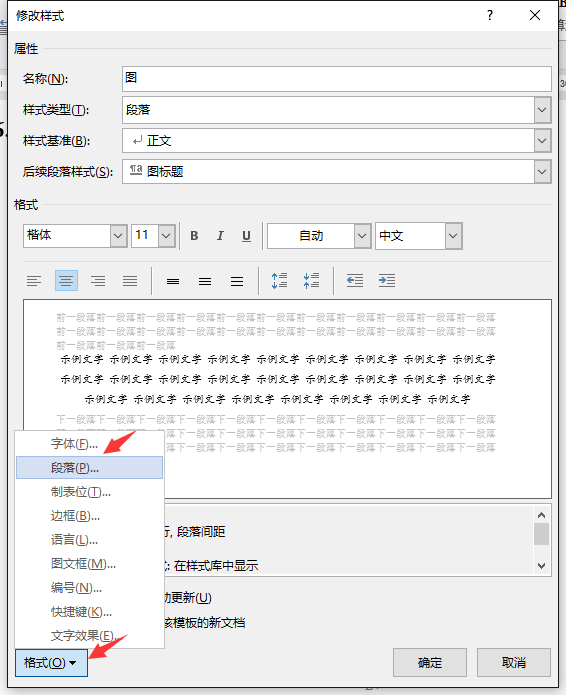Viewport: 566px width, 695px height.
Task: Select double line spacing icon
Action: click(237, 281)
